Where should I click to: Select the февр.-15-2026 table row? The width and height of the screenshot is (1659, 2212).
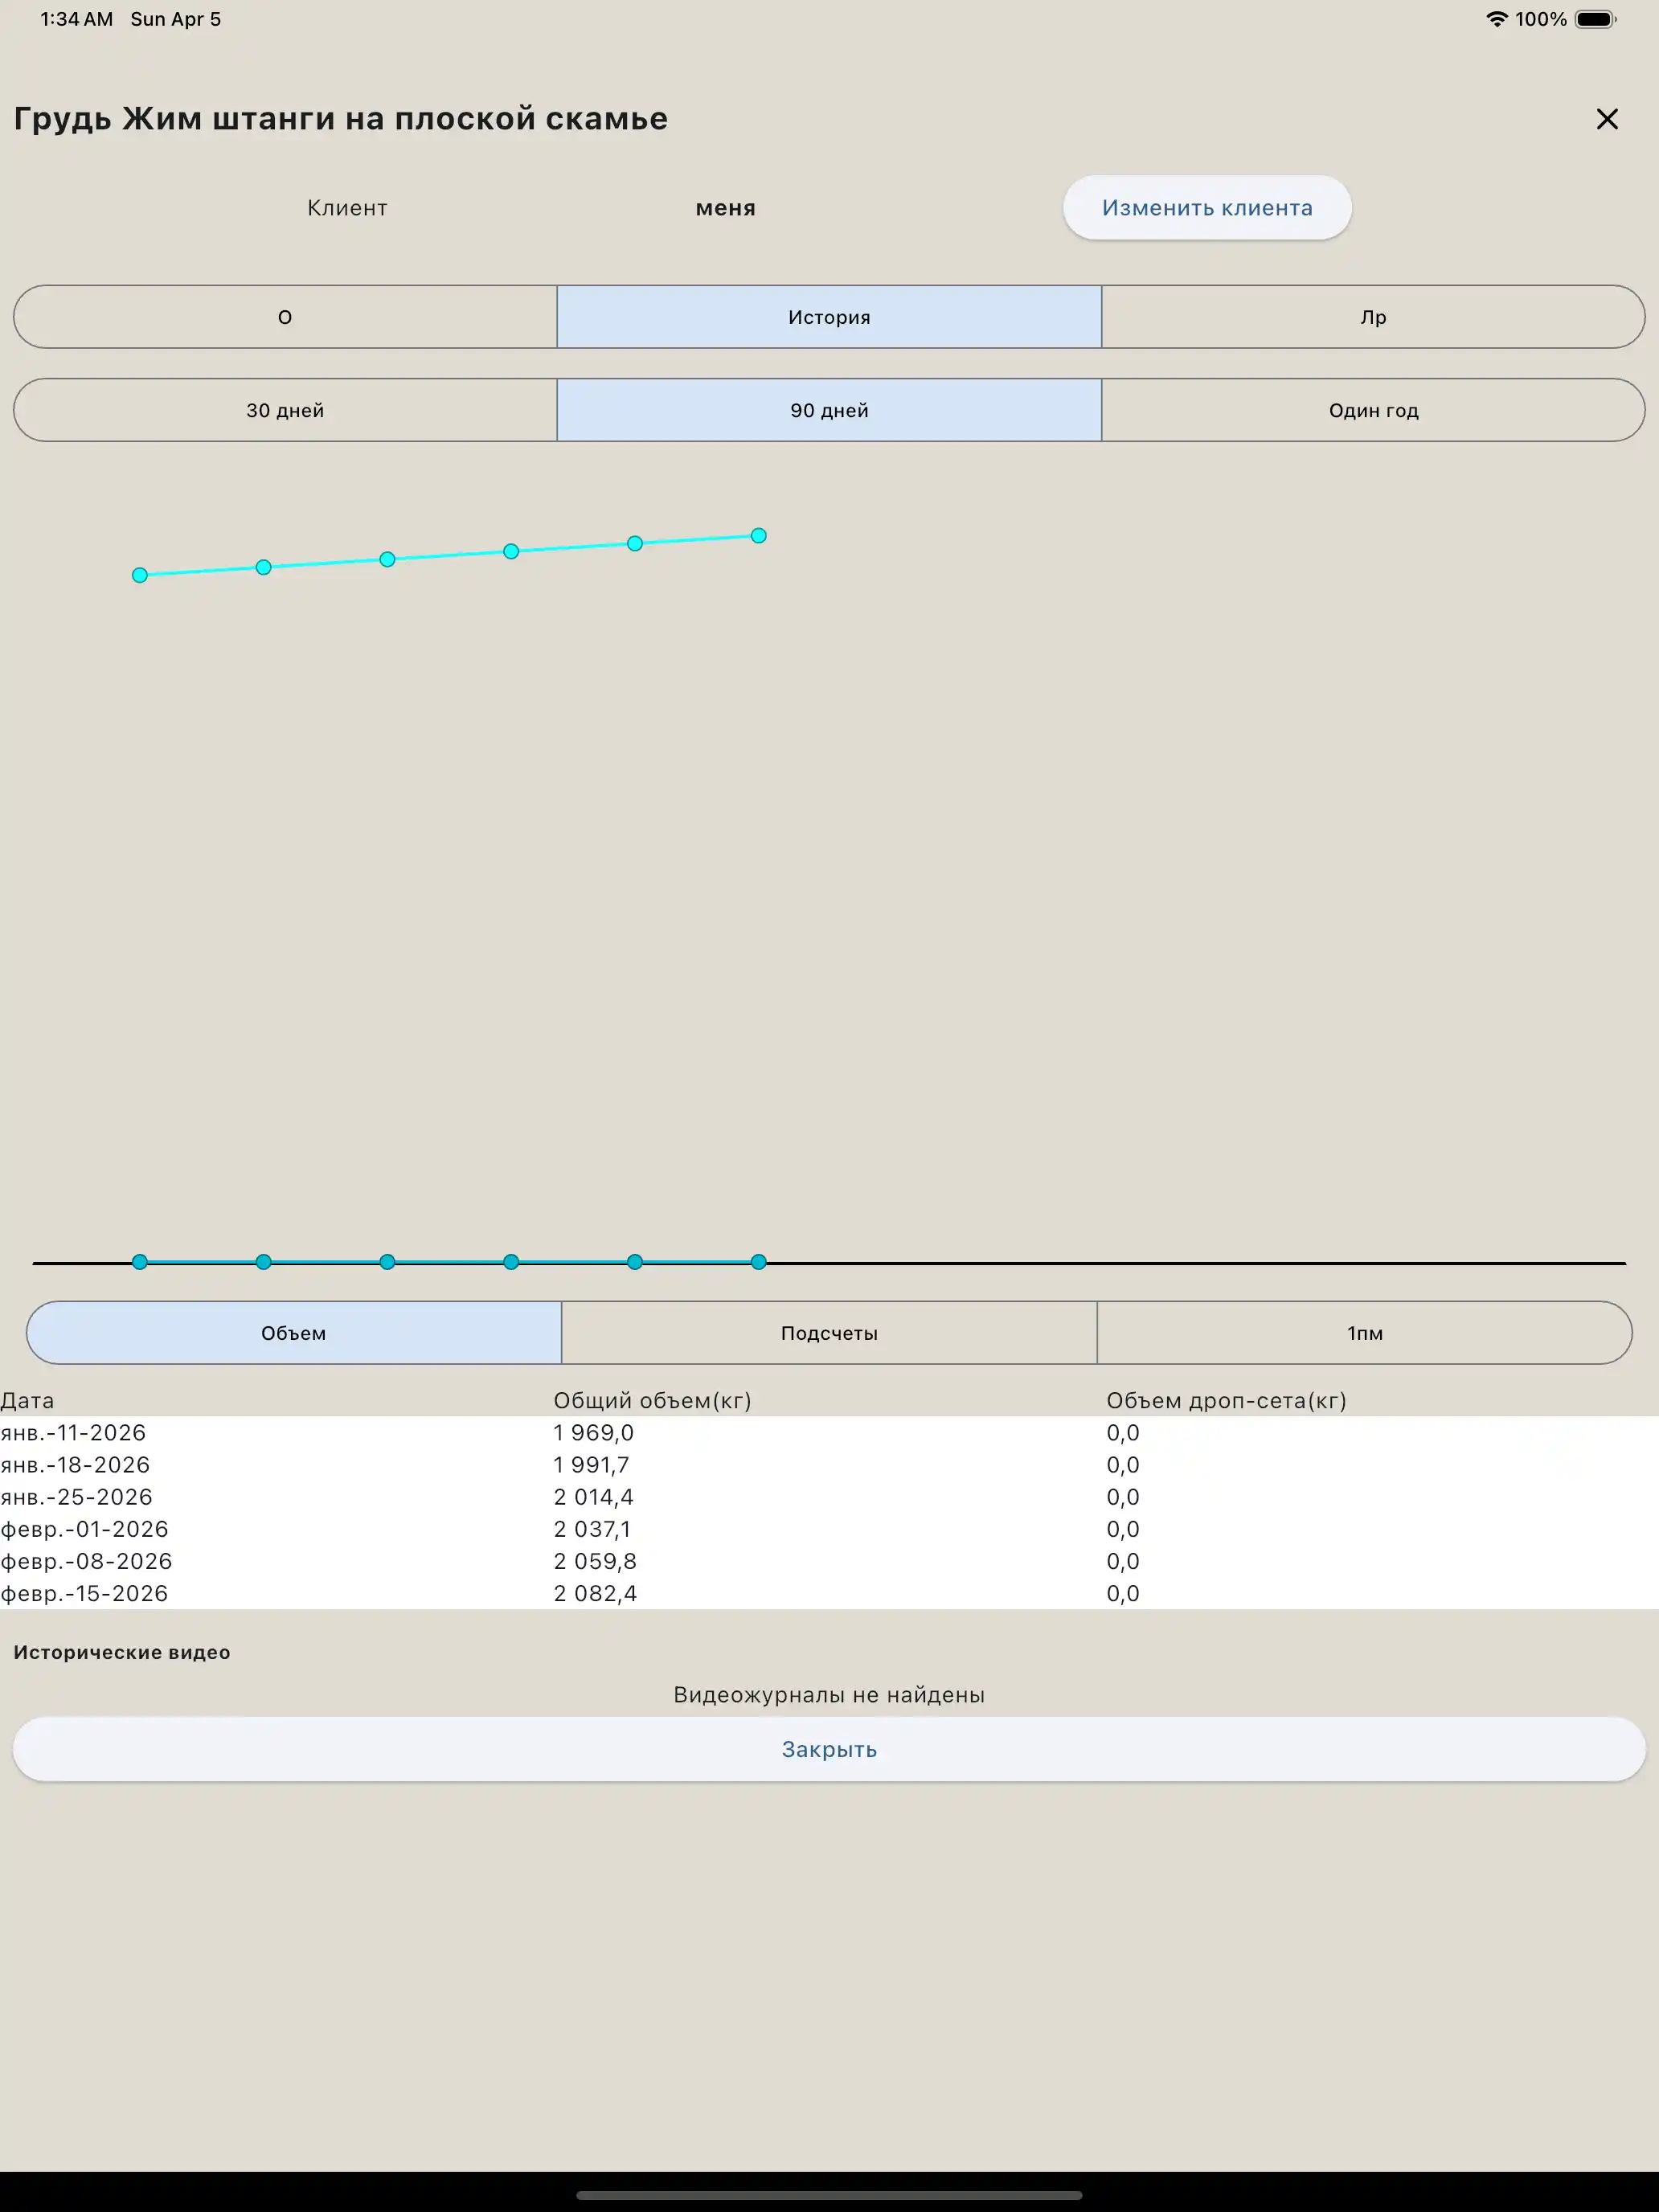pyautogui.click(x=85, y=1593)
